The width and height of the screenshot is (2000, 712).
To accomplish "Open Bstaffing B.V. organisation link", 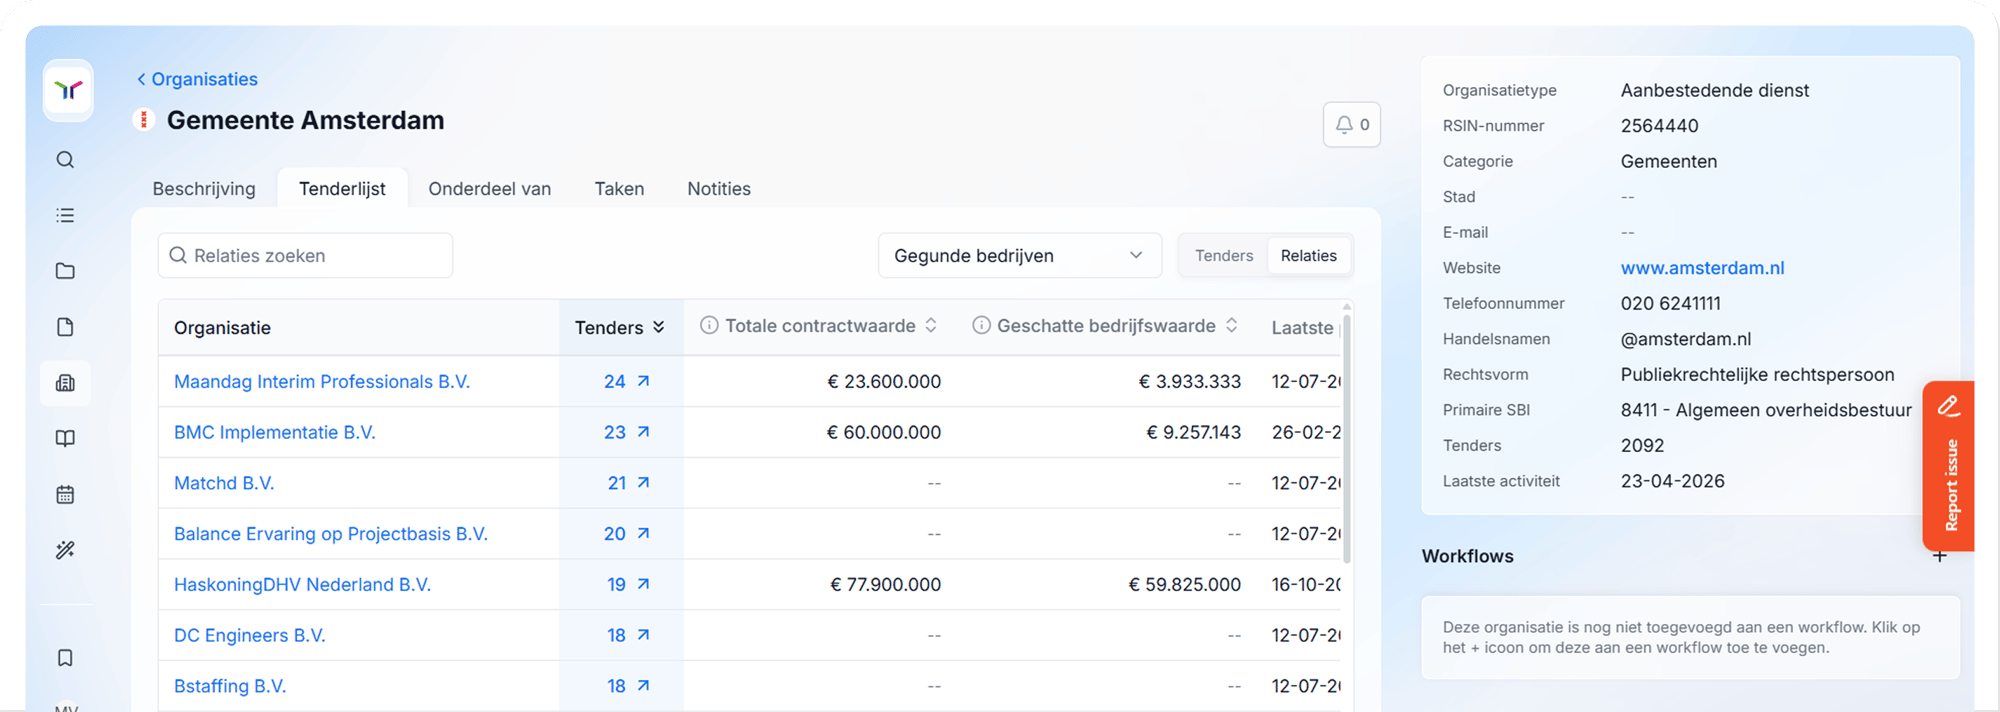I will pos(230,686).
